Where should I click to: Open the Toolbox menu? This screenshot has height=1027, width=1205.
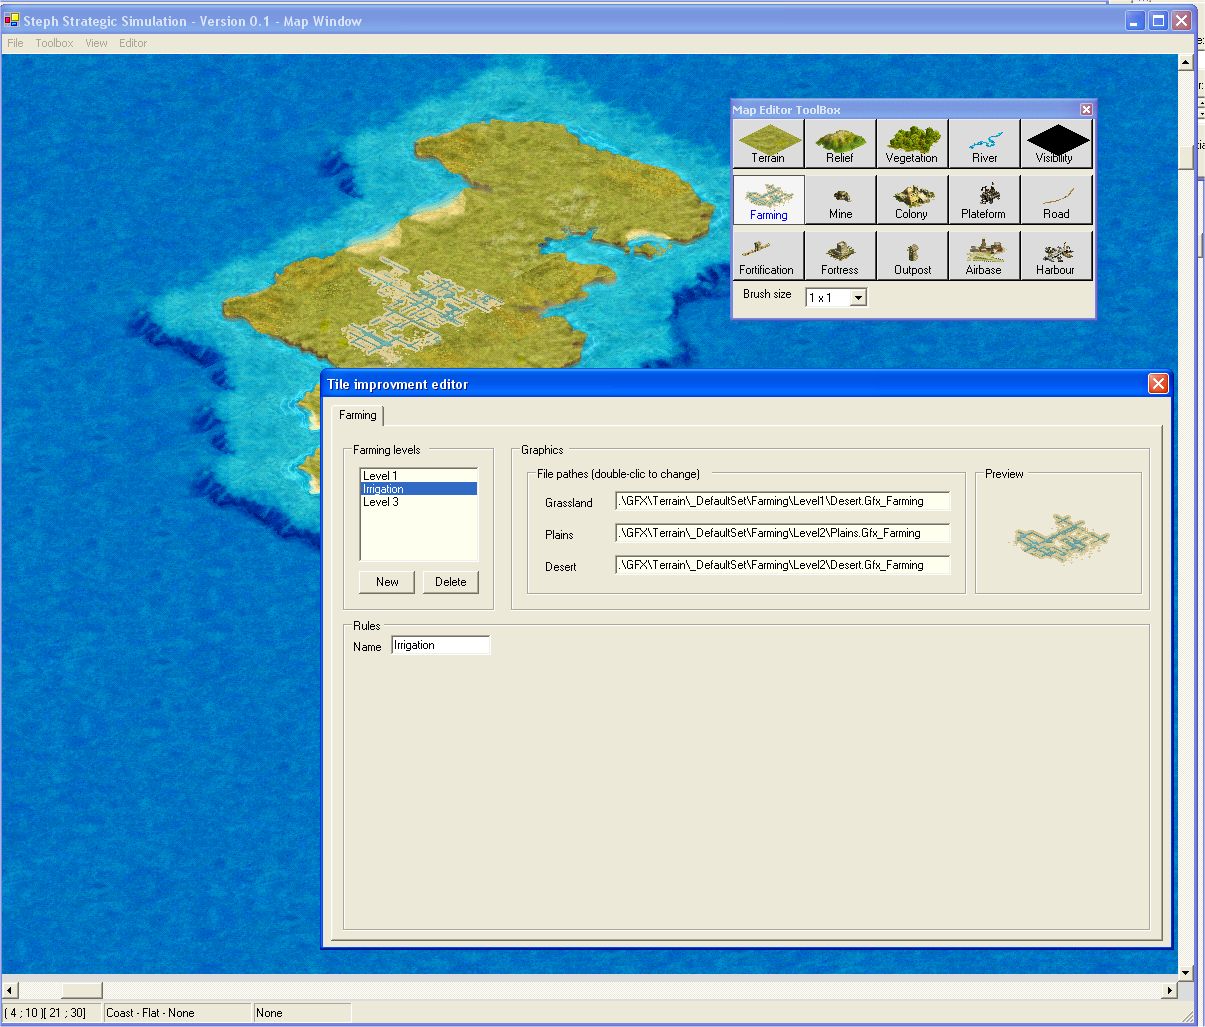click(x=54, y=43)
